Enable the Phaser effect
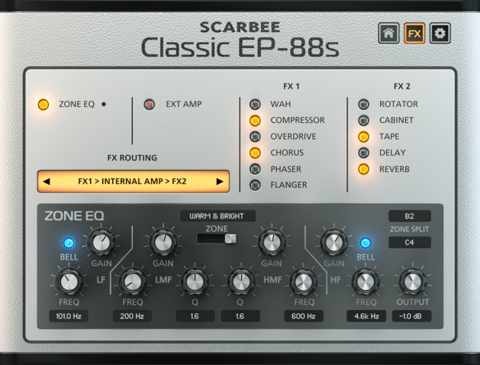This screenshot has height=365, width=480. pyautogui.click(x=255, y=169)
